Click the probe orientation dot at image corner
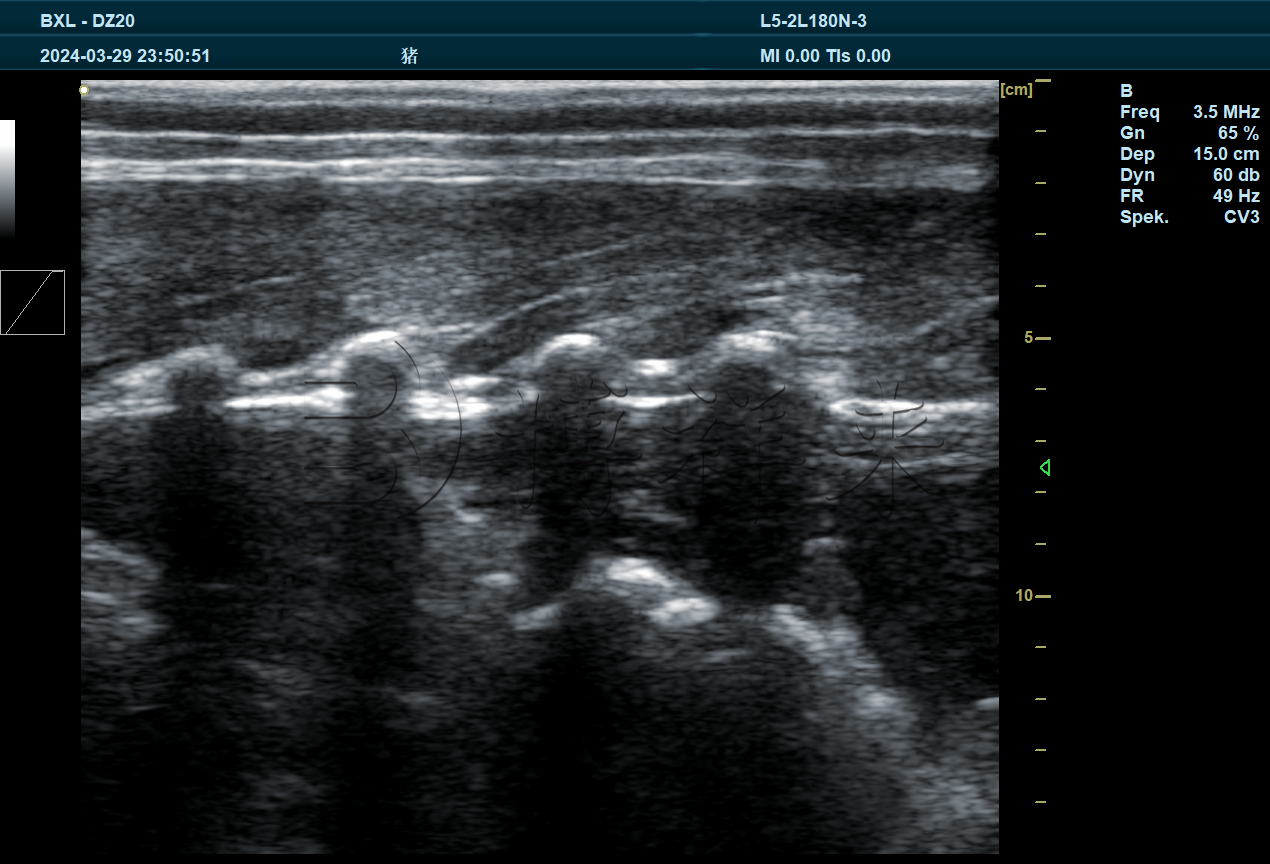The image size is (1270, 864). 84,91
